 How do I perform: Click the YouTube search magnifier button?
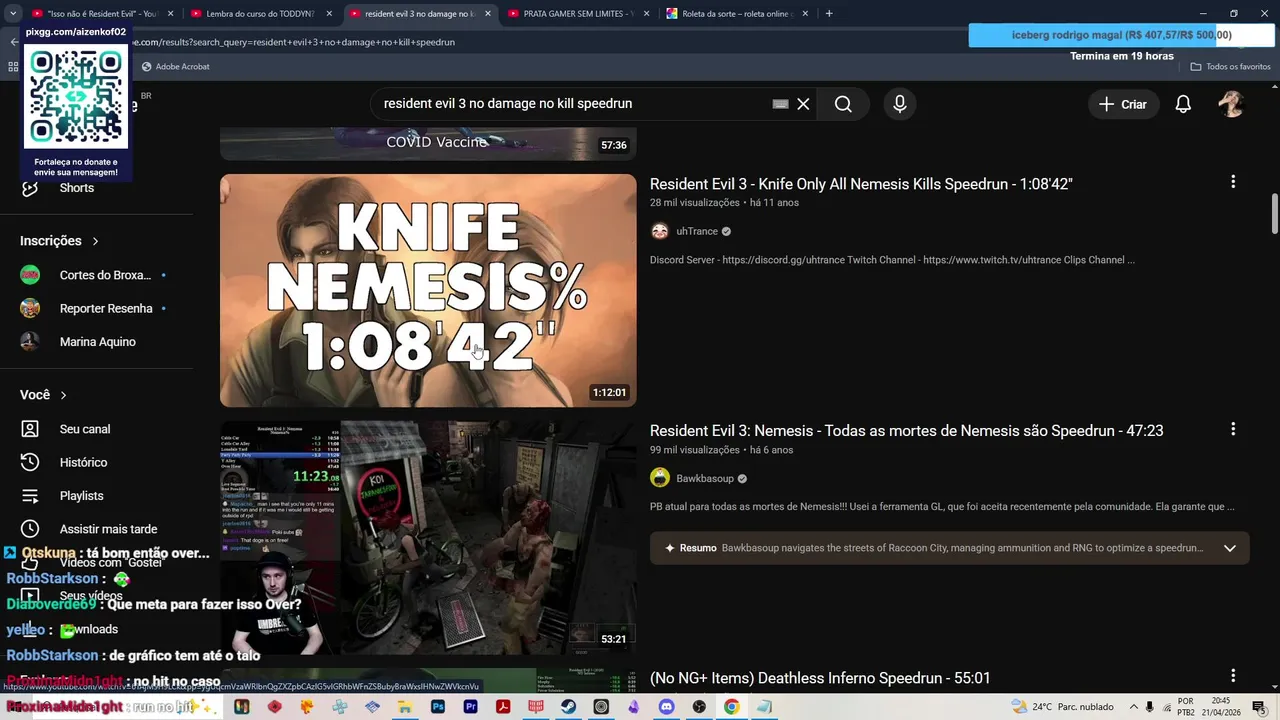coord(843,104)
